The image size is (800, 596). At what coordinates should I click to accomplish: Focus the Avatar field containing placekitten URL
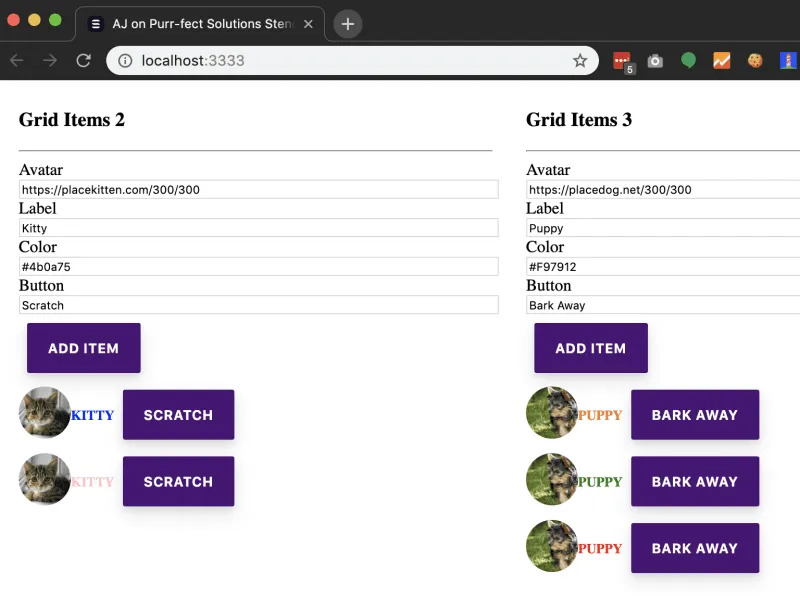coord(258,190)
